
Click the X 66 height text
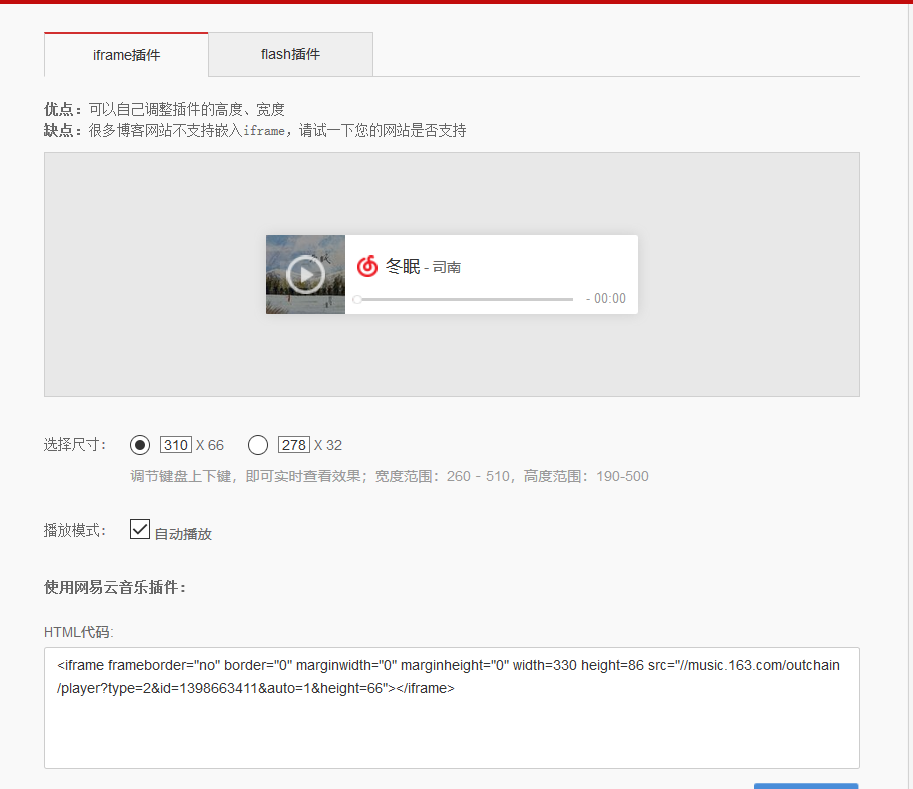coord(210,445)
